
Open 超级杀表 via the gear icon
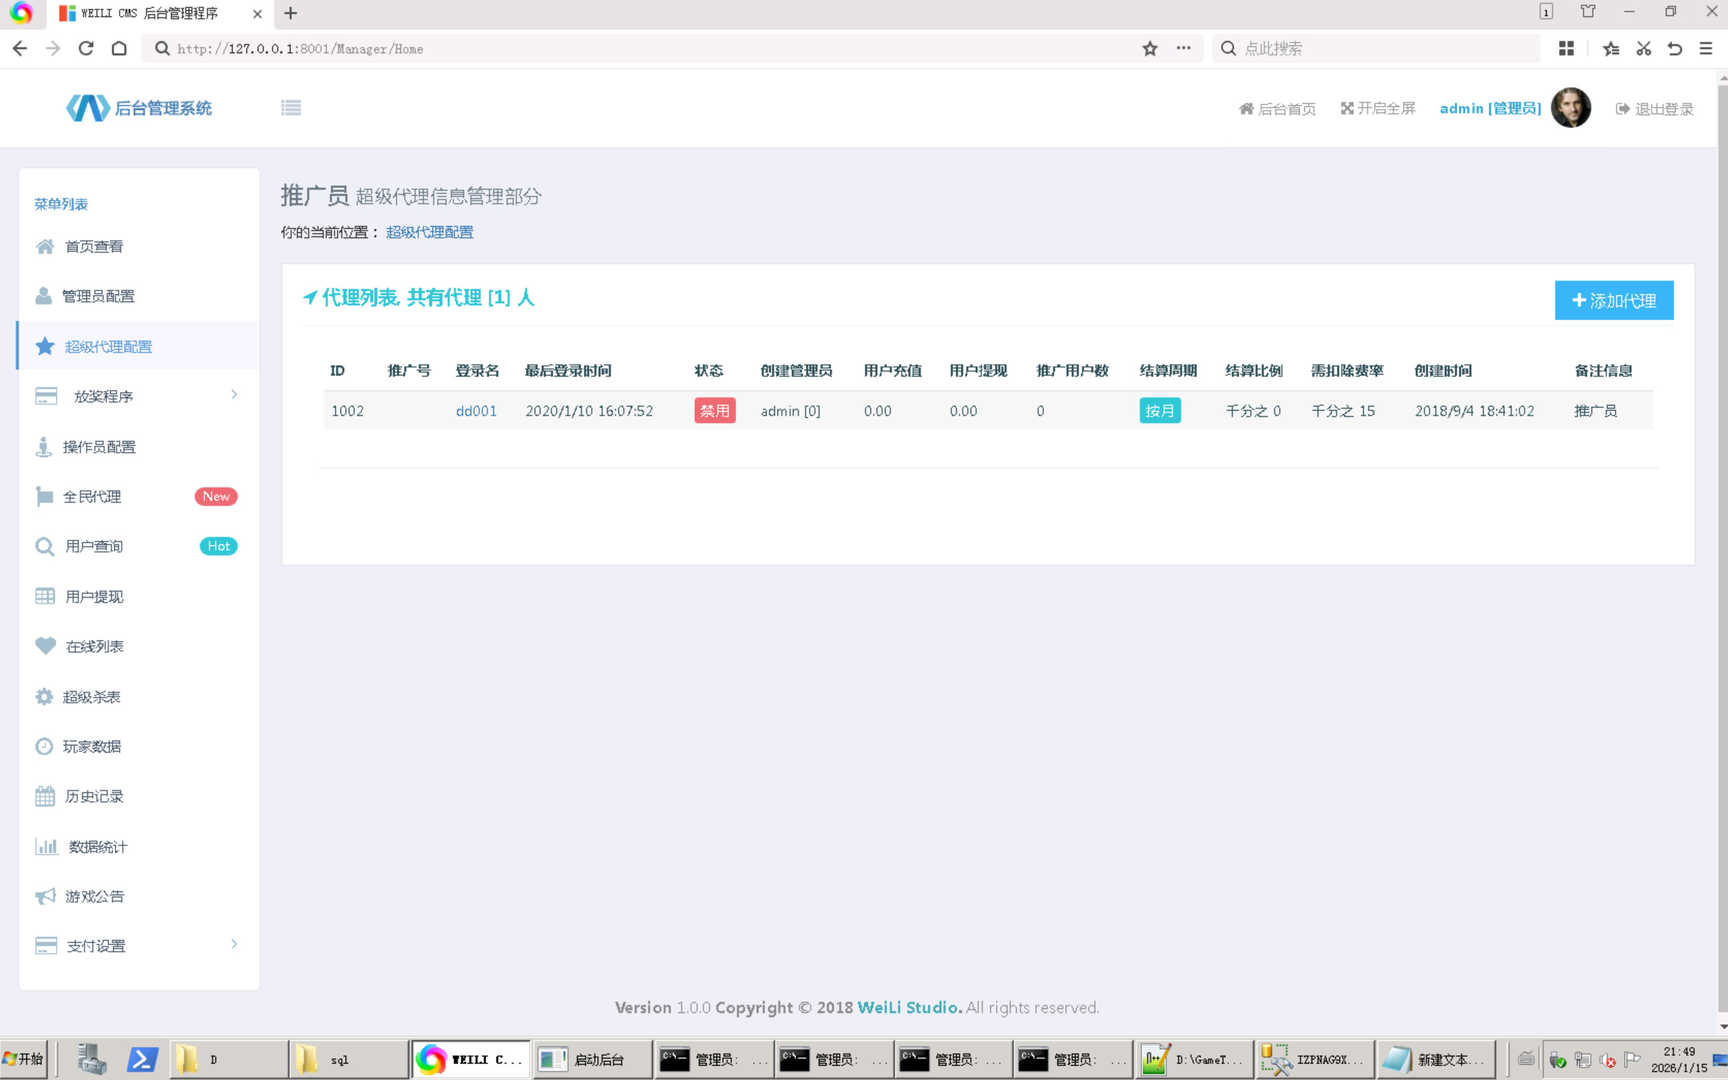pos(44,696)
